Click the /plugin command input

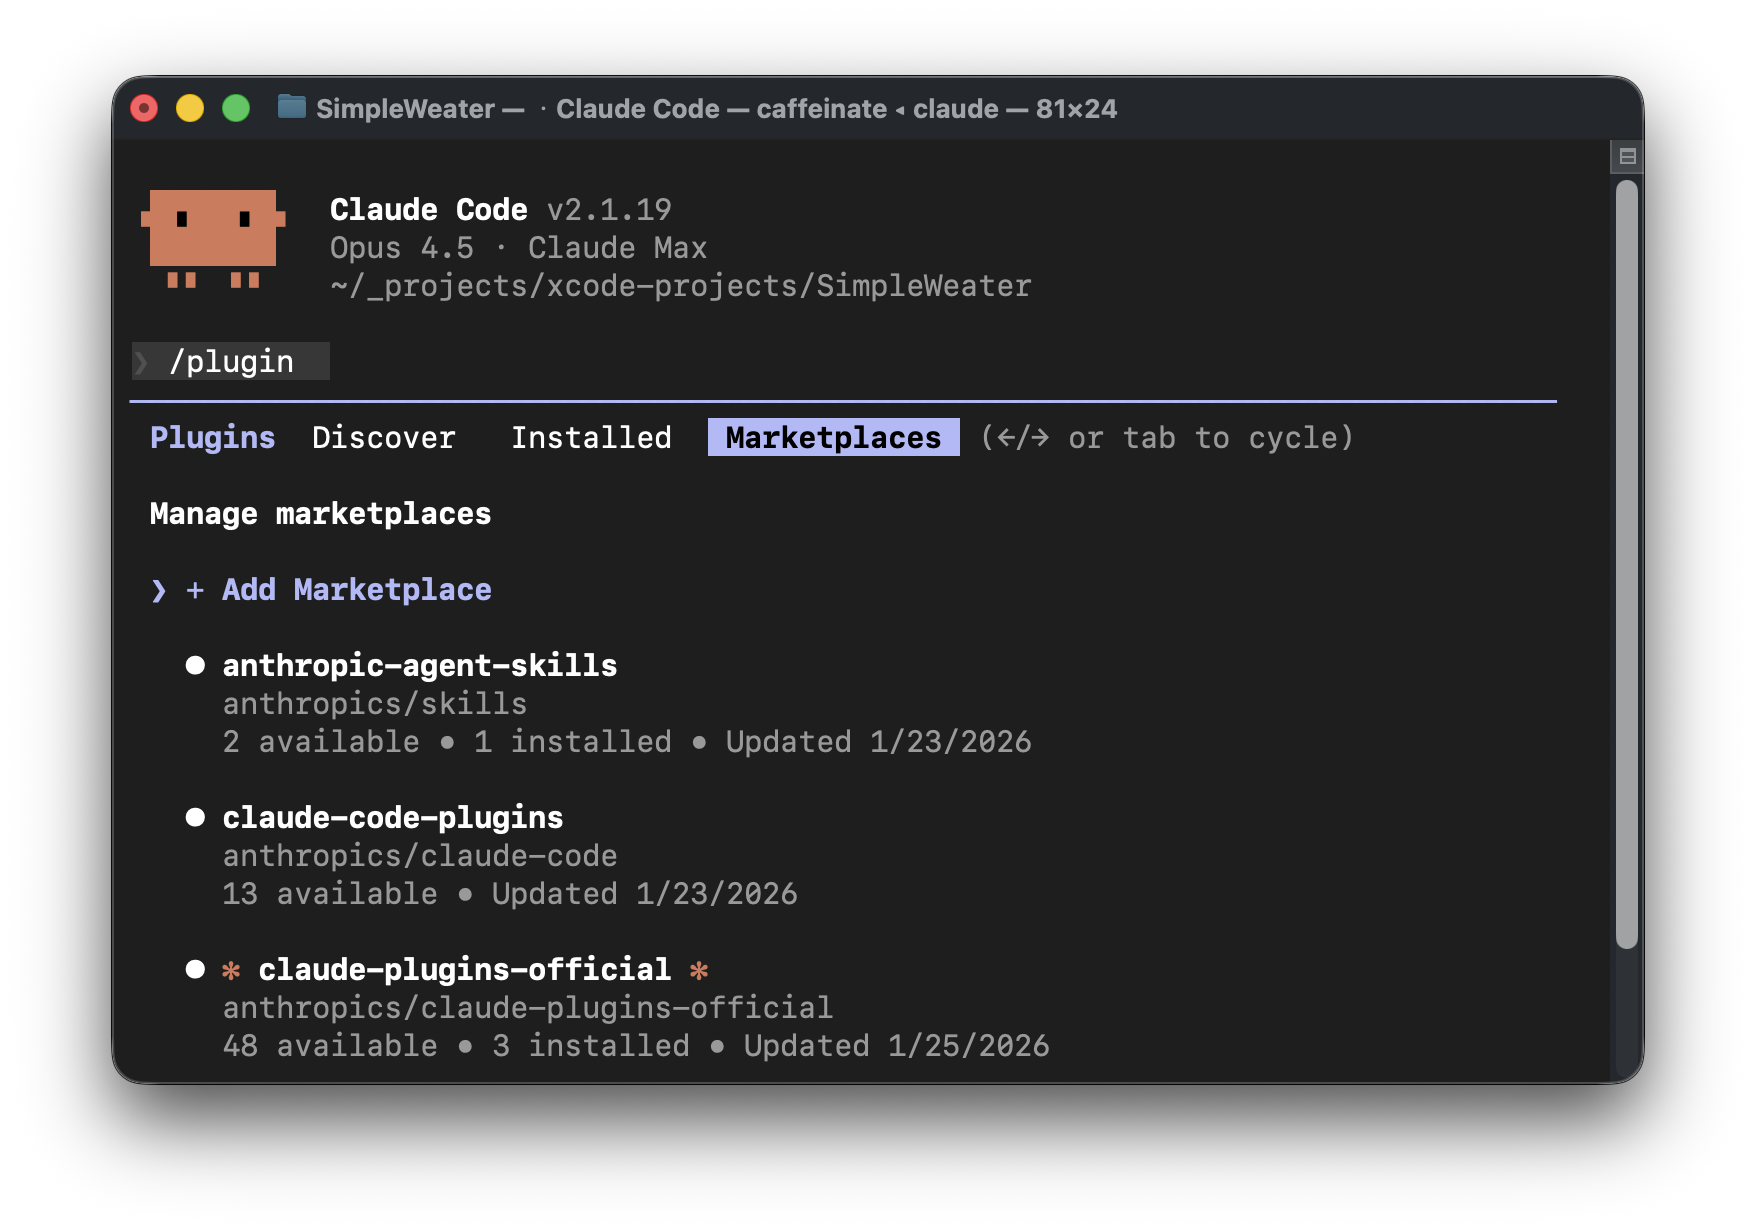coord(231,361)
